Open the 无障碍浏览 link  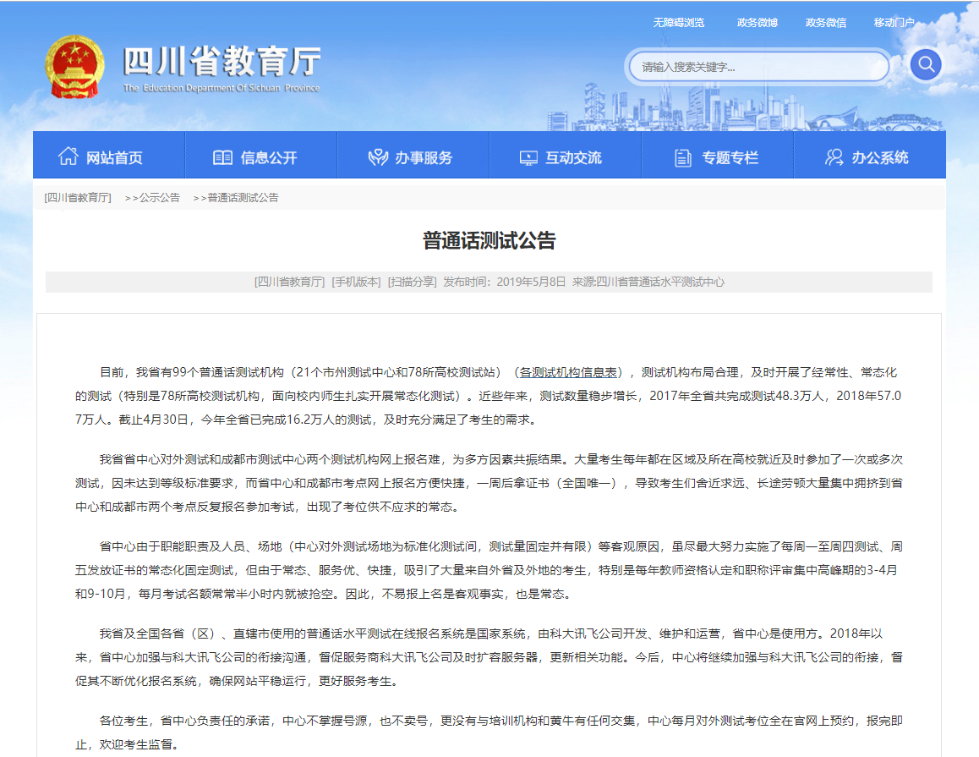678,22
